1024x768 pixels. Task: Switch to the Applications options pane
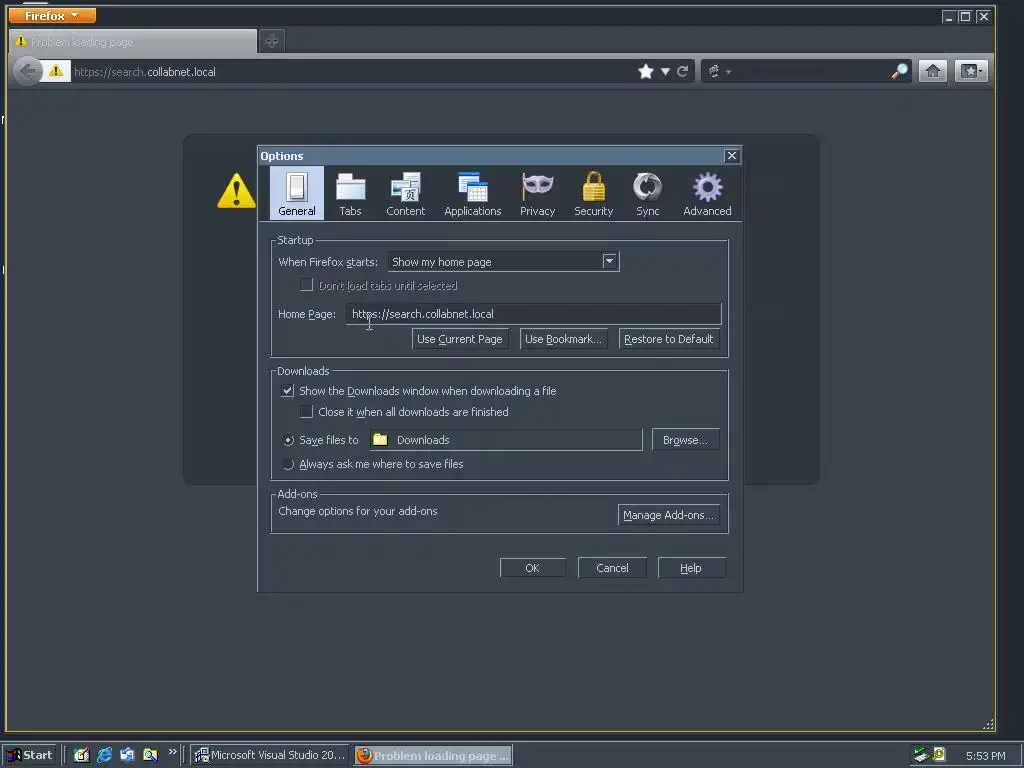click(x=472, y=193)
